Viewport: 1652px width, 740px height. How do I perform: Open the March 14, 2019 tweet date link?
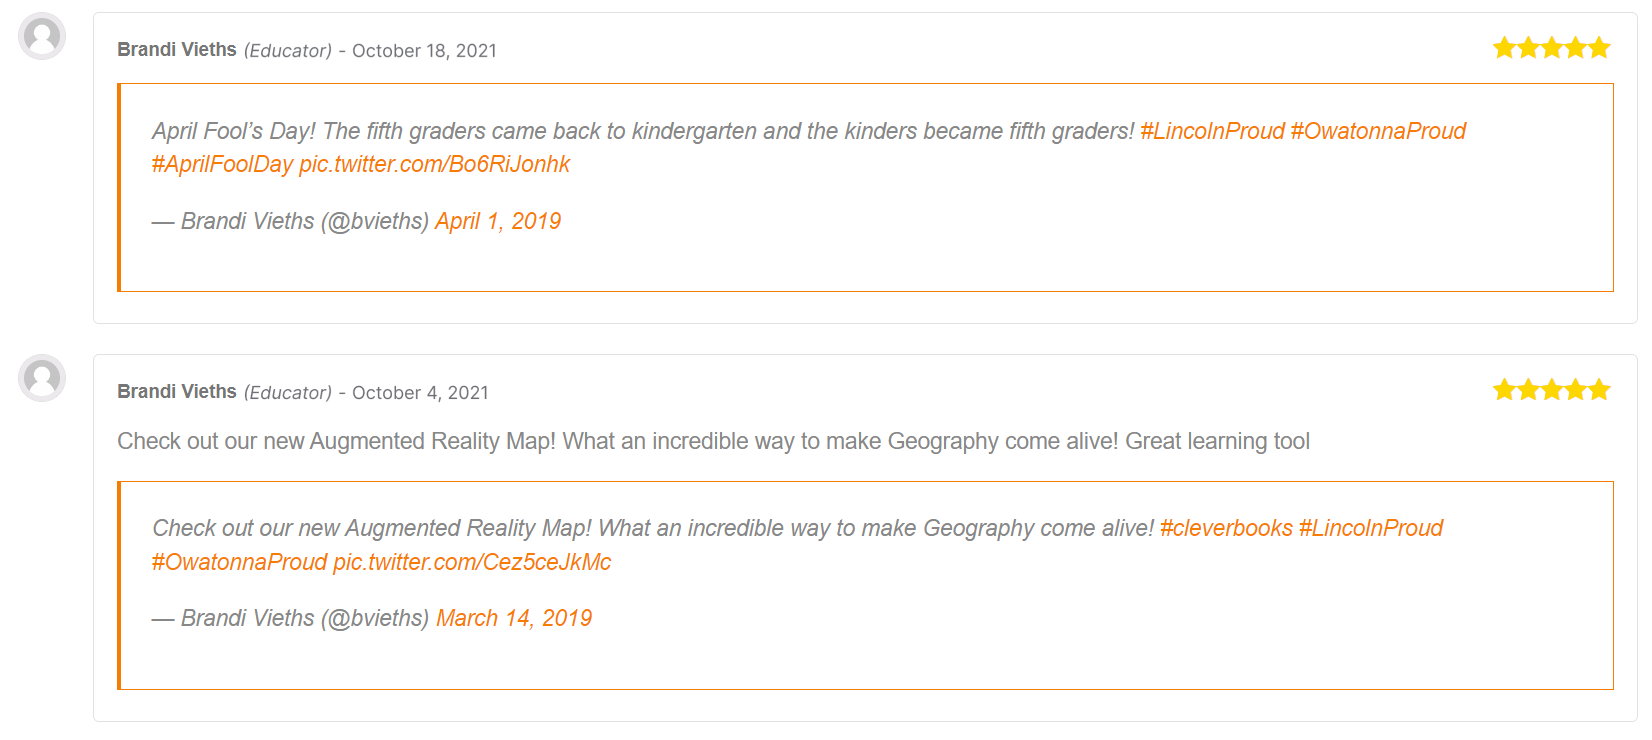tap(514, 618)
